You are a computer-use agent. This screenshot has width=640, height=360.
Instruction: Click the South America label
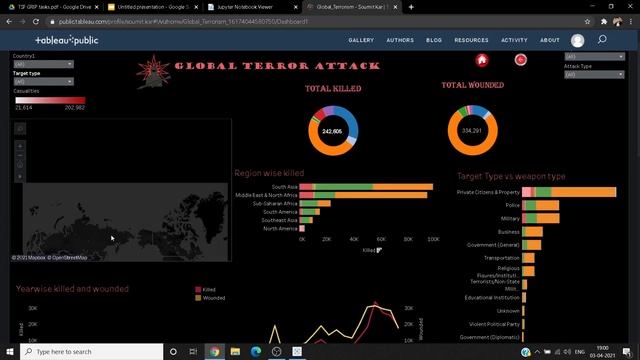click(280, 212)
